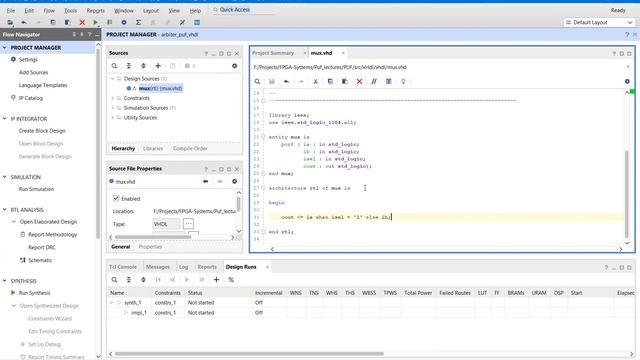The image size is (640, 360).
Task: Collapse SIMULATION section
Action: pos(4,177)
